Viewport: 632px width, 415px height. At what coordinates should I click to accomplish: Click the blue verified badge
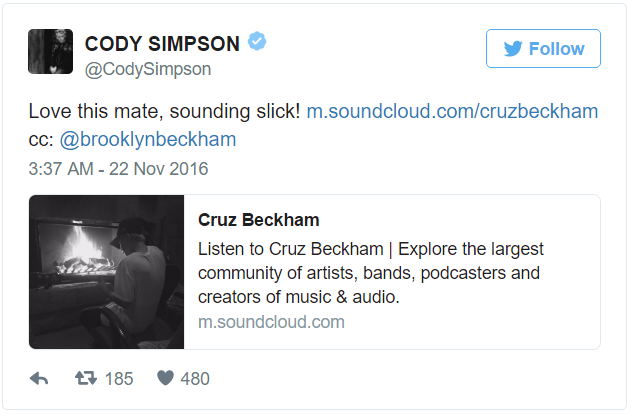pos(258,43)
